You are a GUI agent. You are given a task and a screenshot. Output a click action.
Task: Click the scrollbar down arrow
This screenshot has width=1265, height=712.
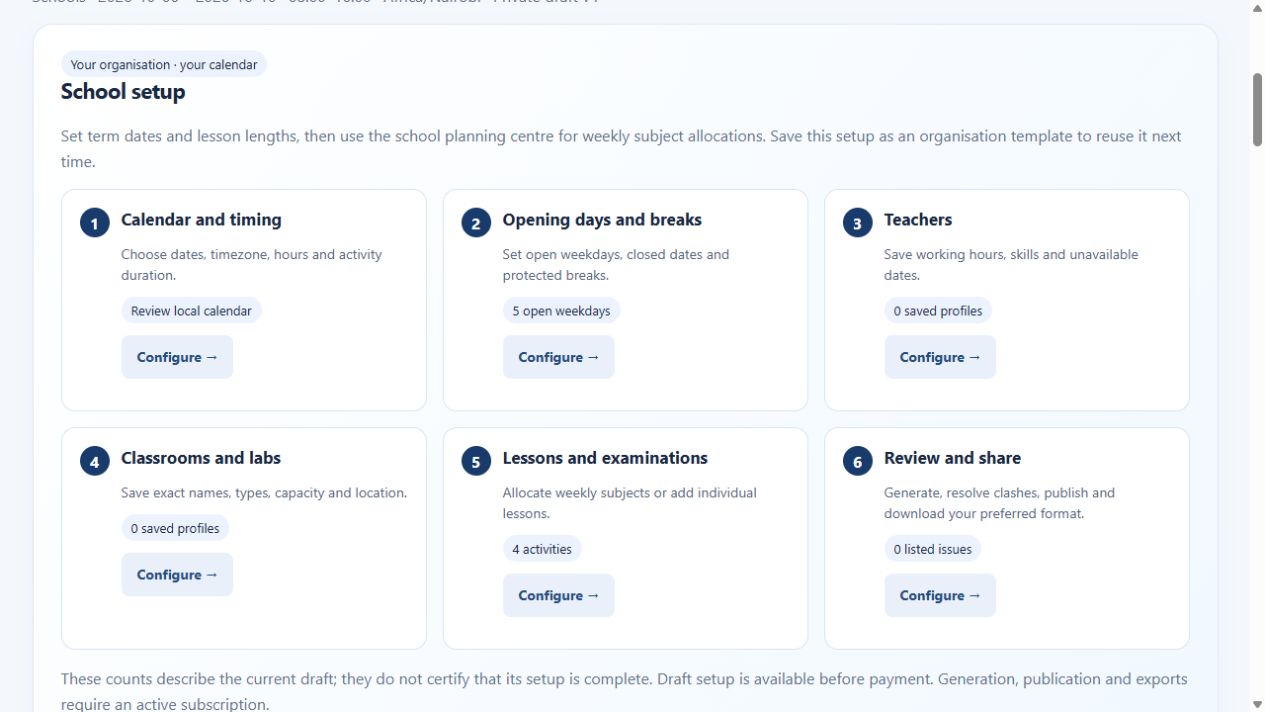point(1257,704)
